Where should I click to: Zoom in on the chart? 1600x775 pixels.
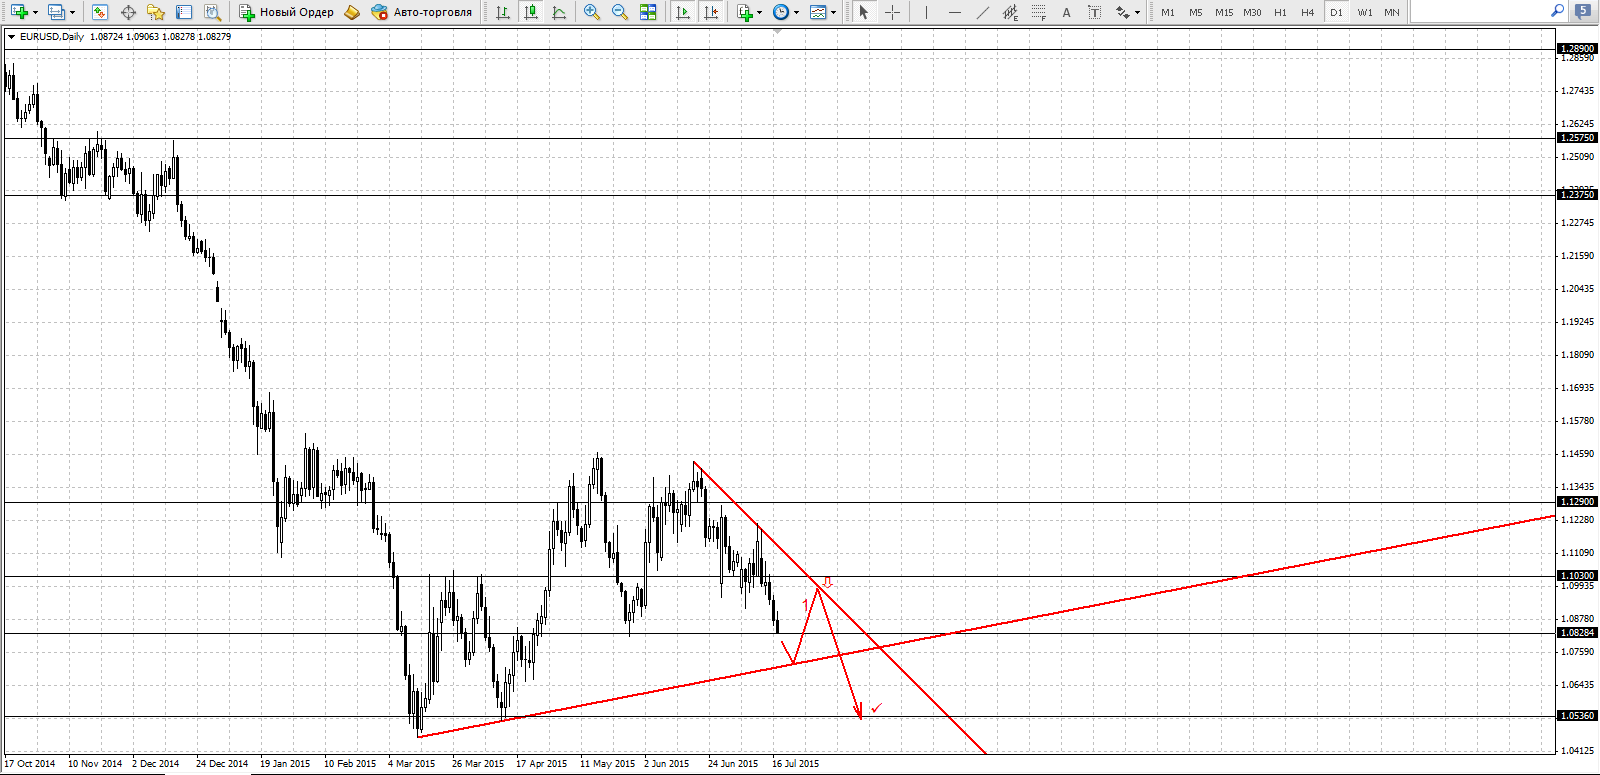(x=592, y=12)
